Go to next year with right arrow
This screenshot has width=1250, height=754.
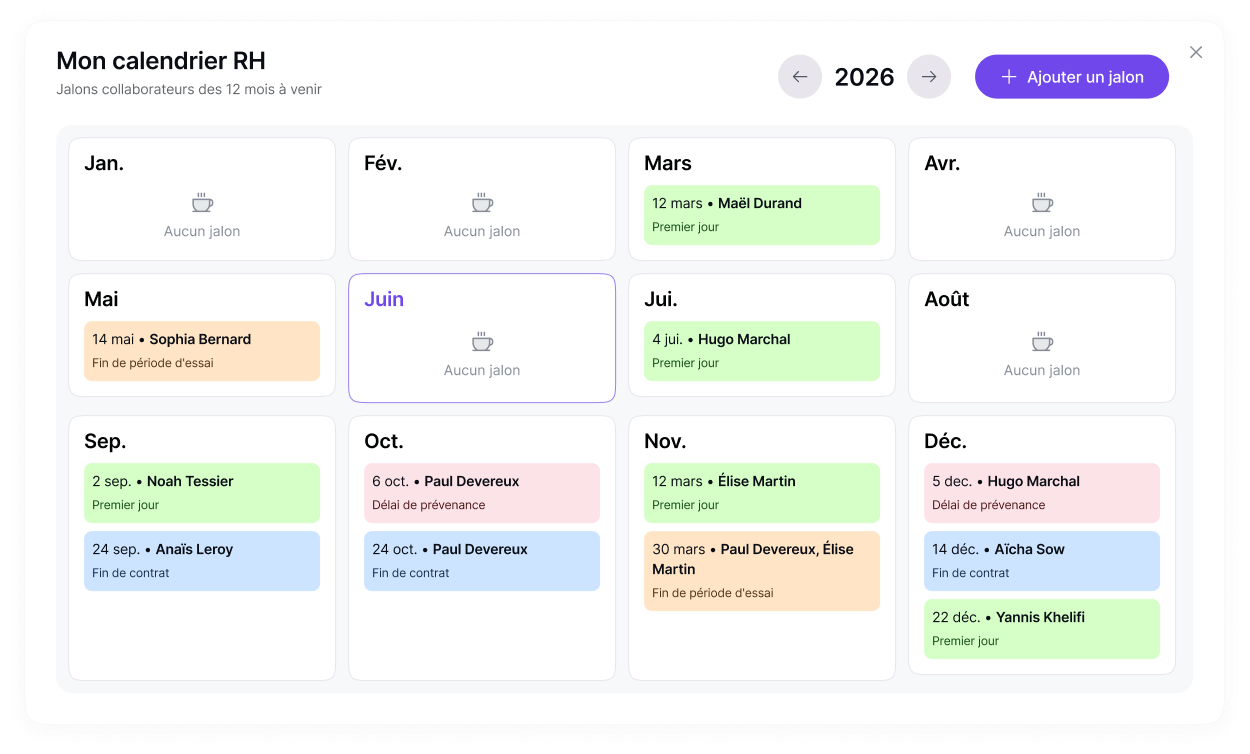pos(929,77)
